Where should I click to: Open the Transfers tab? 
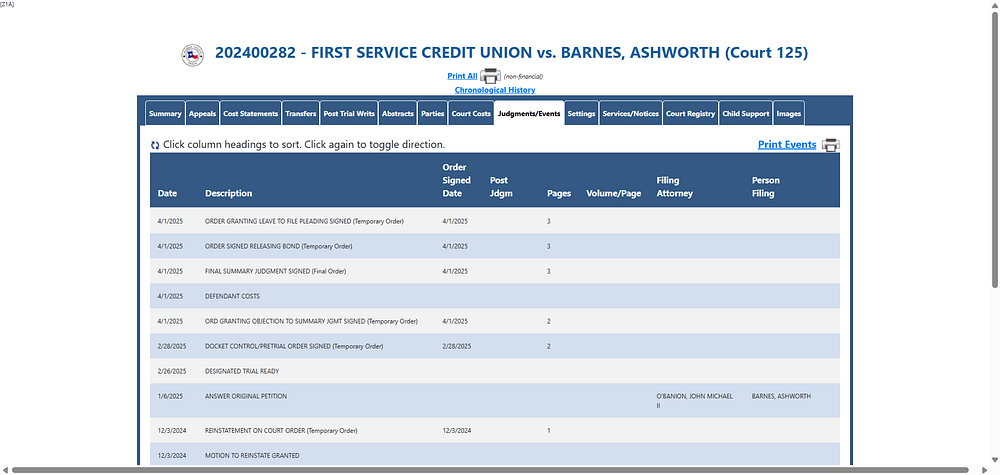(300, 113)
